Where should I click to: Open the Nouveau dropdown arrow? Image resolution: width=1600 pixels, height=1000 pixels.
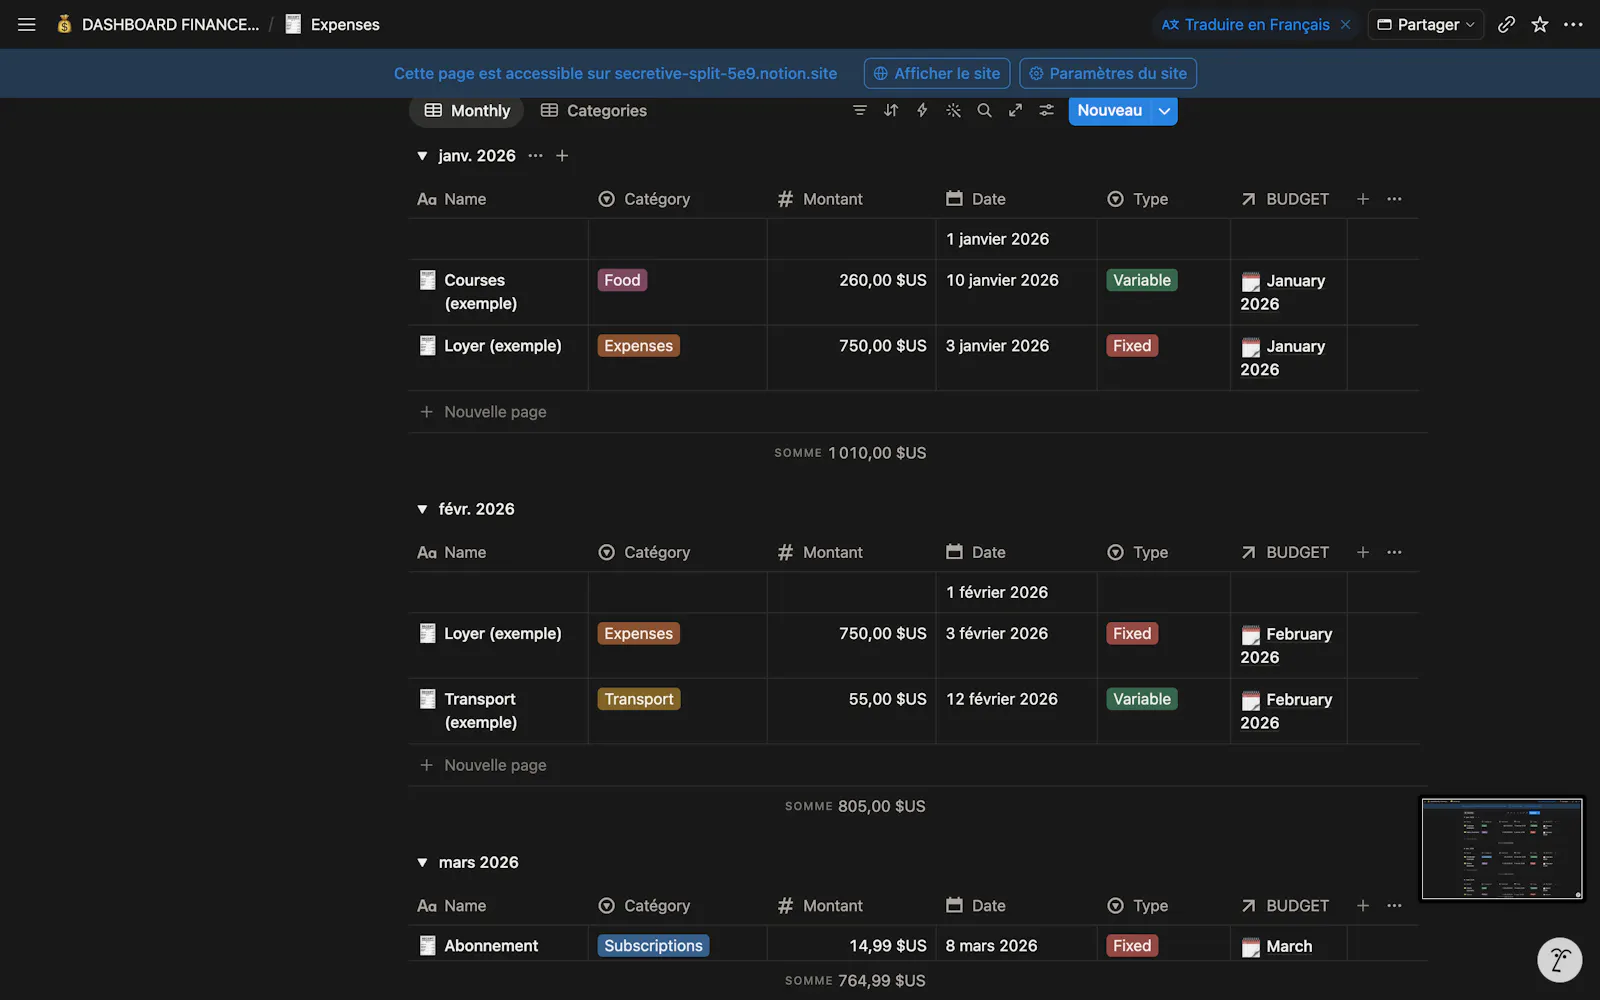1165,111
